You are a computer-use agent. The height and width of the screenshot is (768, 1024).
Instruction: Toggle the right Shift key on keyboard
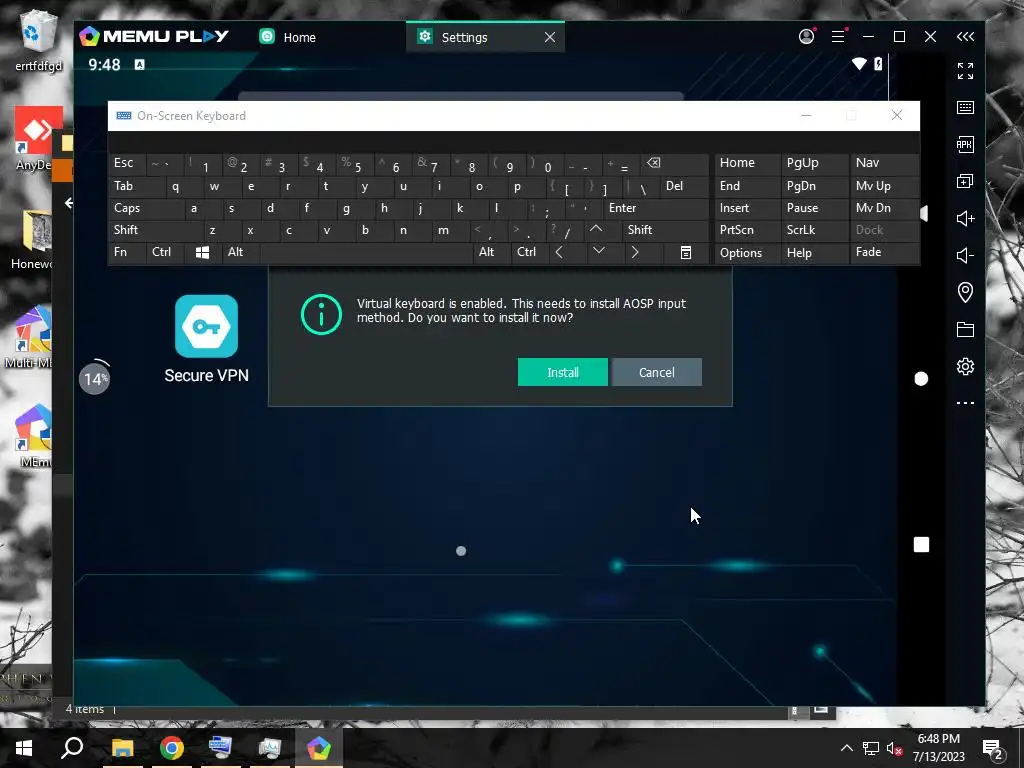click(x=665, y=230)
